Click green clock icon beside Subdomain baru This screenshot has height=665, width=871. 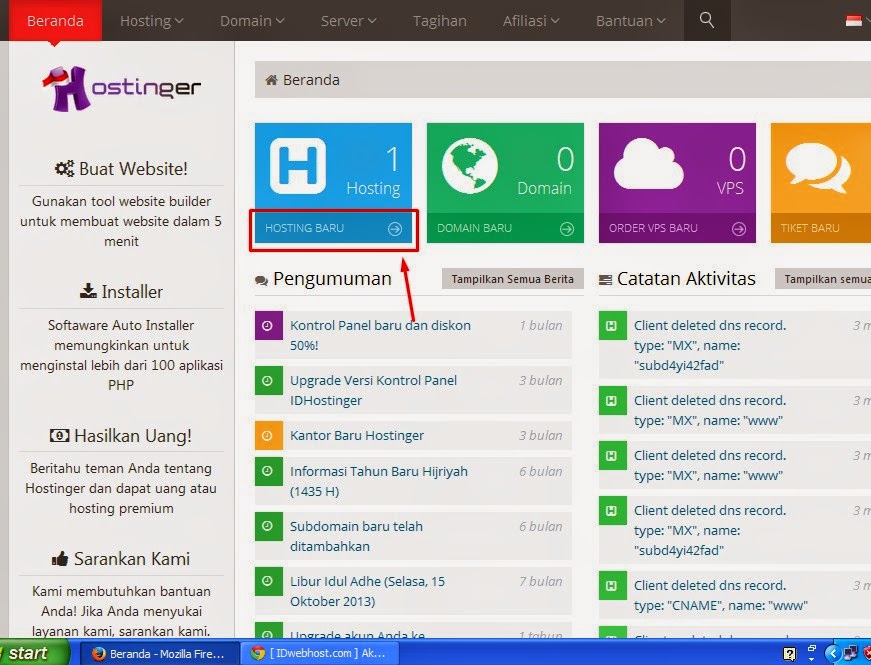click(269, 526)
